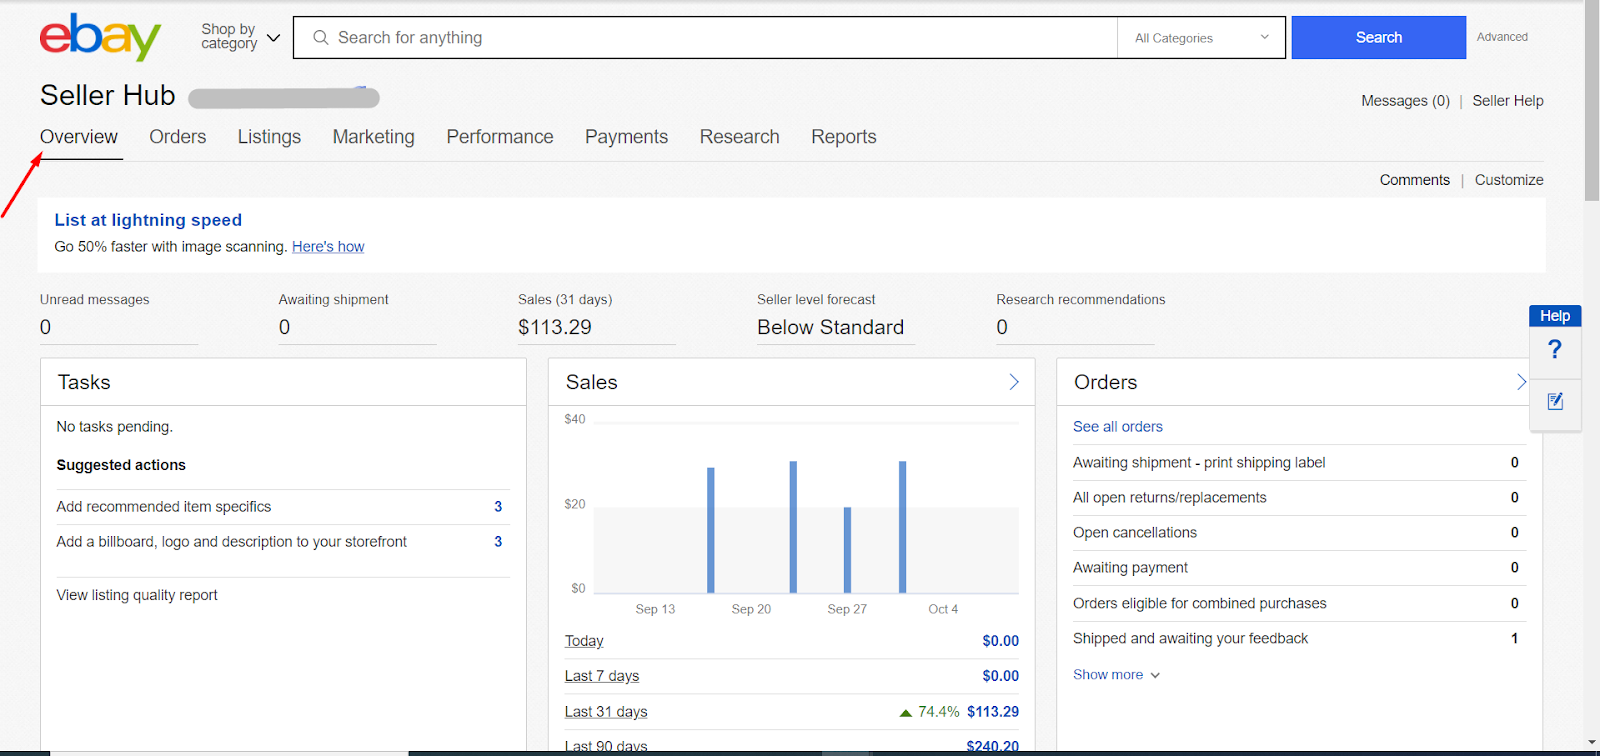Image resolution: width=1600 pixels, height=756 pixels.
Task: Open Add recommended item specifics task
Action: tap(283, 507)
